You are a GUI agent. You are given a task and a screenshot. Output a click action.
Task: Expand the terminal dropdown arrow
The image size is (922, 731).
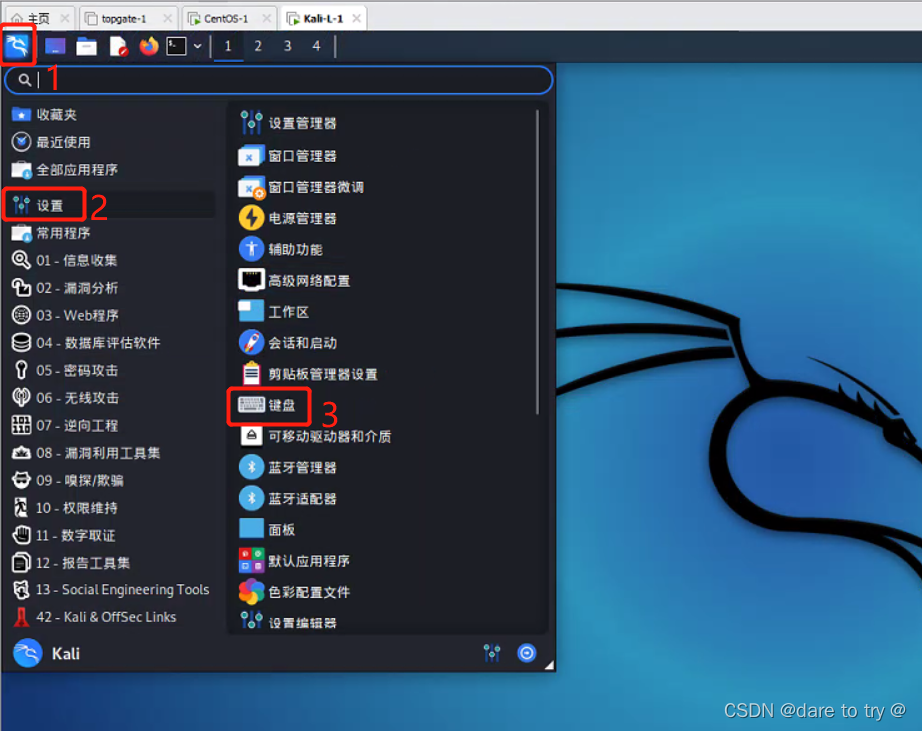click(198, 46)
